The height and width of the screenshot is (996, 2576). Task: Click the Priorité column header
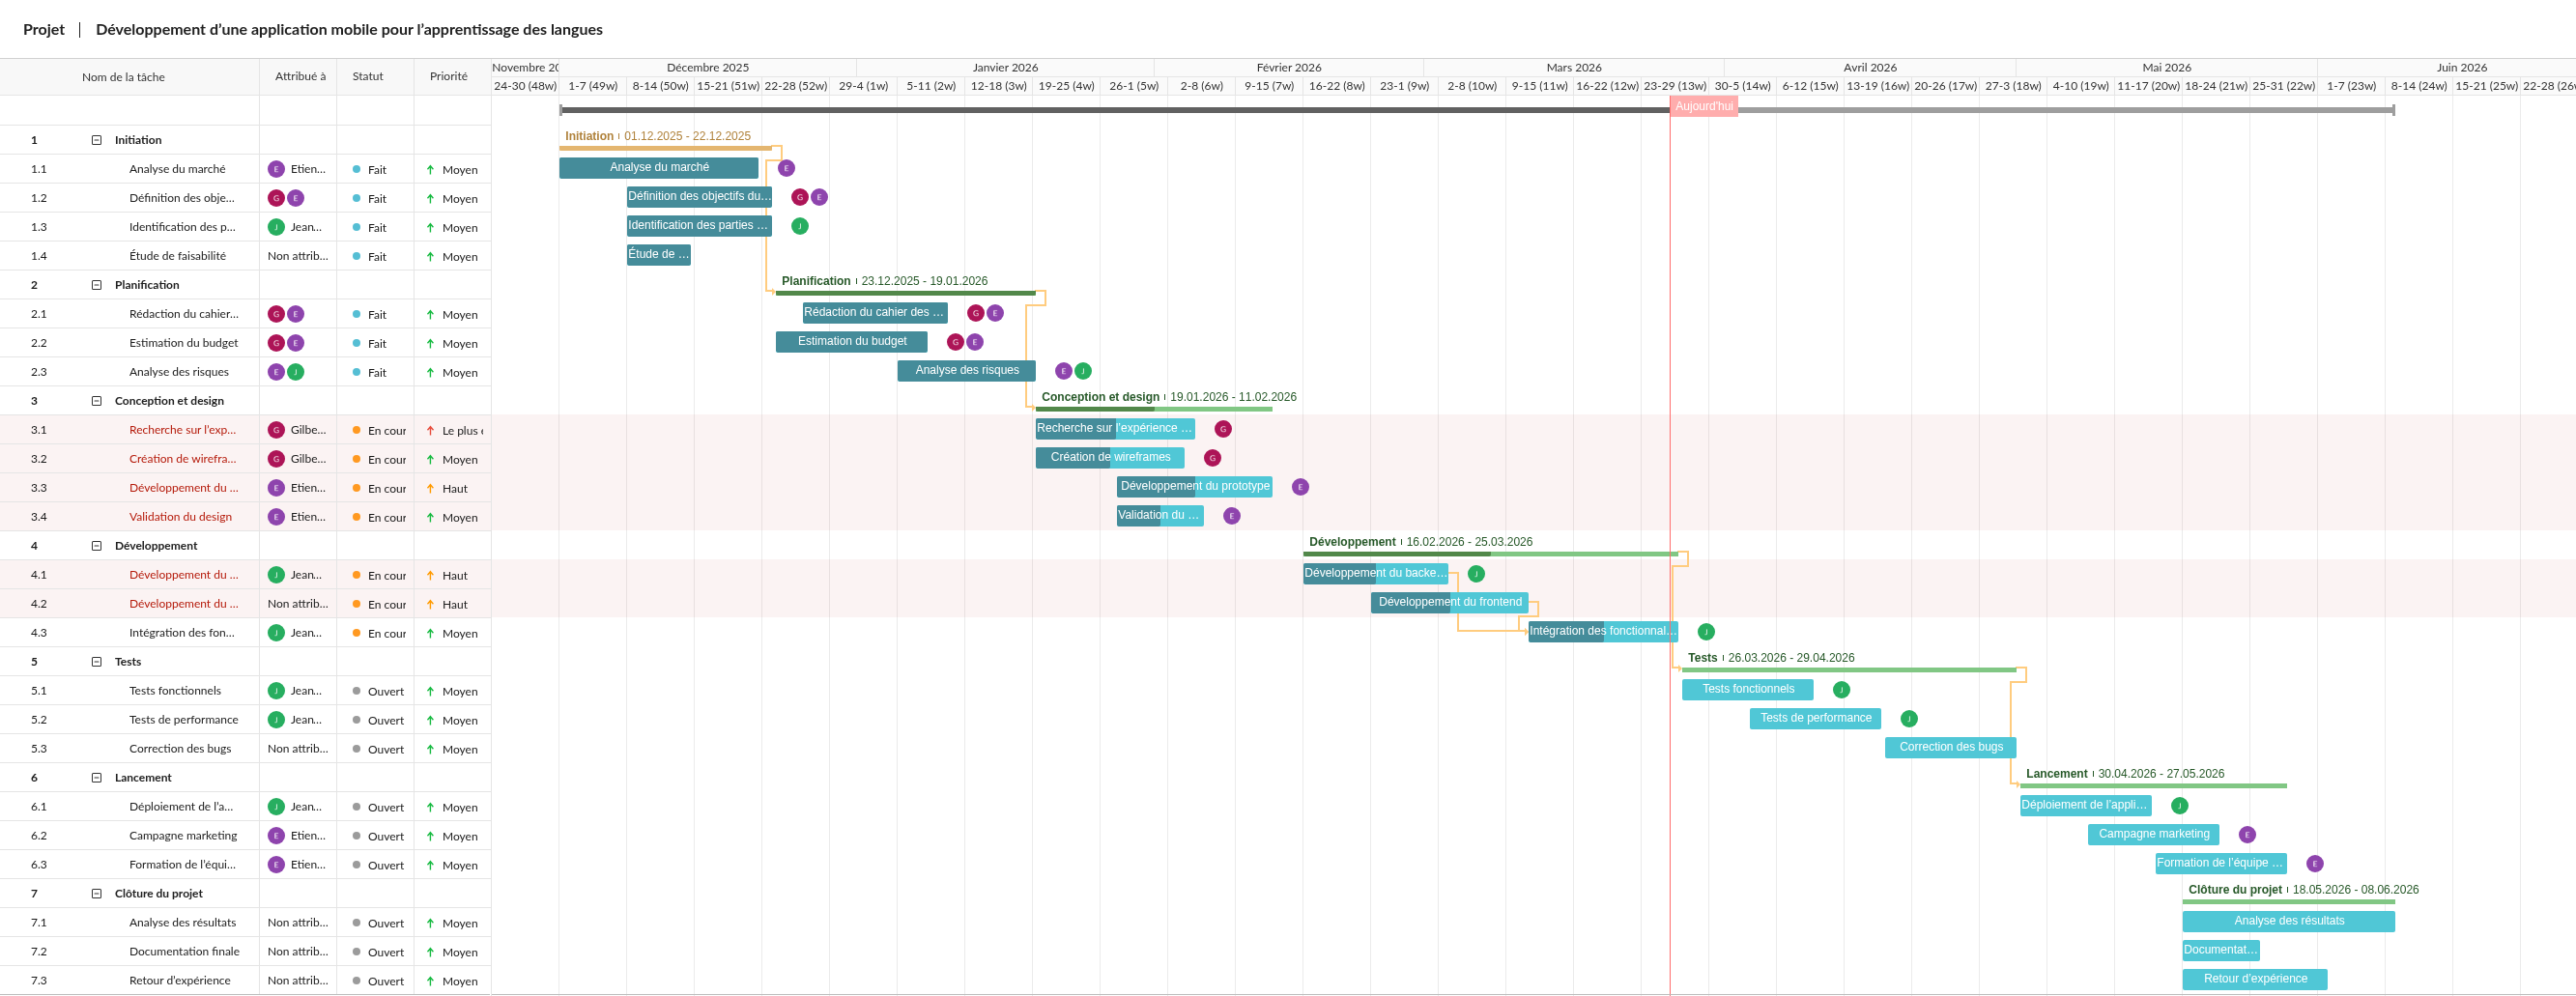coord(448,77)
